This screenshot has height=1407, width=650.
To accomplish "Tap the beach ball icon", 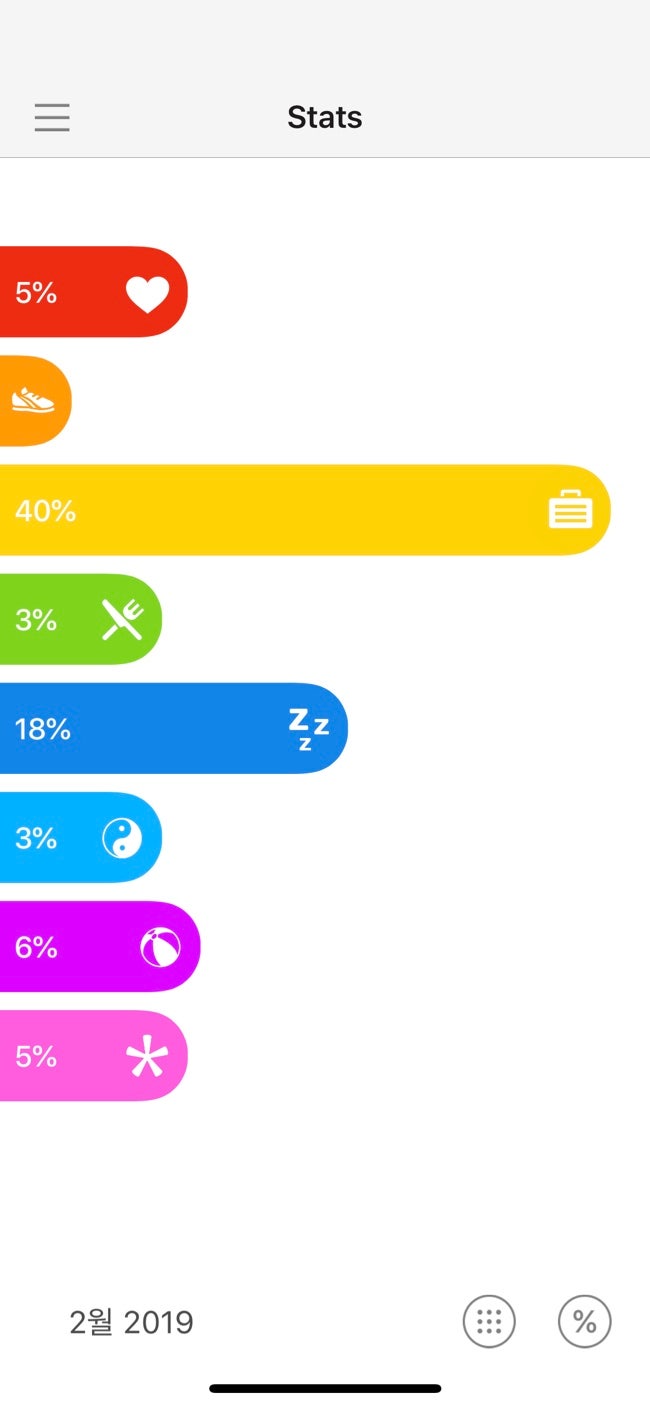I will pos(160,947).
